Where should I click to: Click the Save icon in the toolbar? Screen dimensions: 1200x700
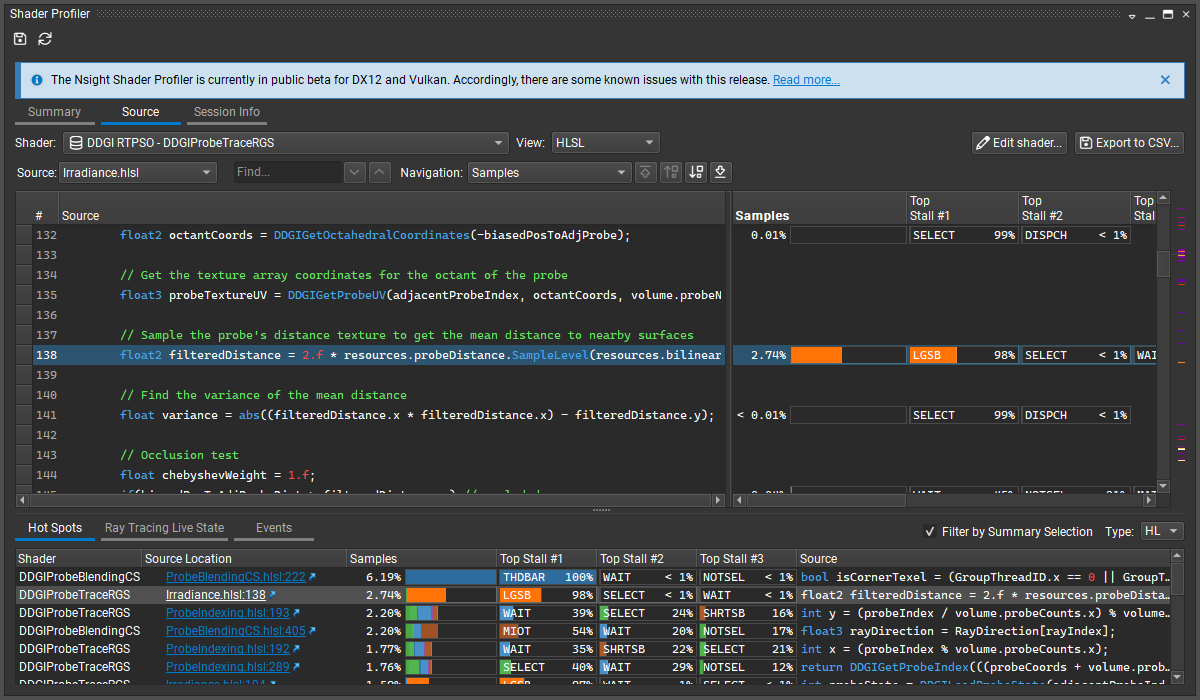[x=20, y=38]
